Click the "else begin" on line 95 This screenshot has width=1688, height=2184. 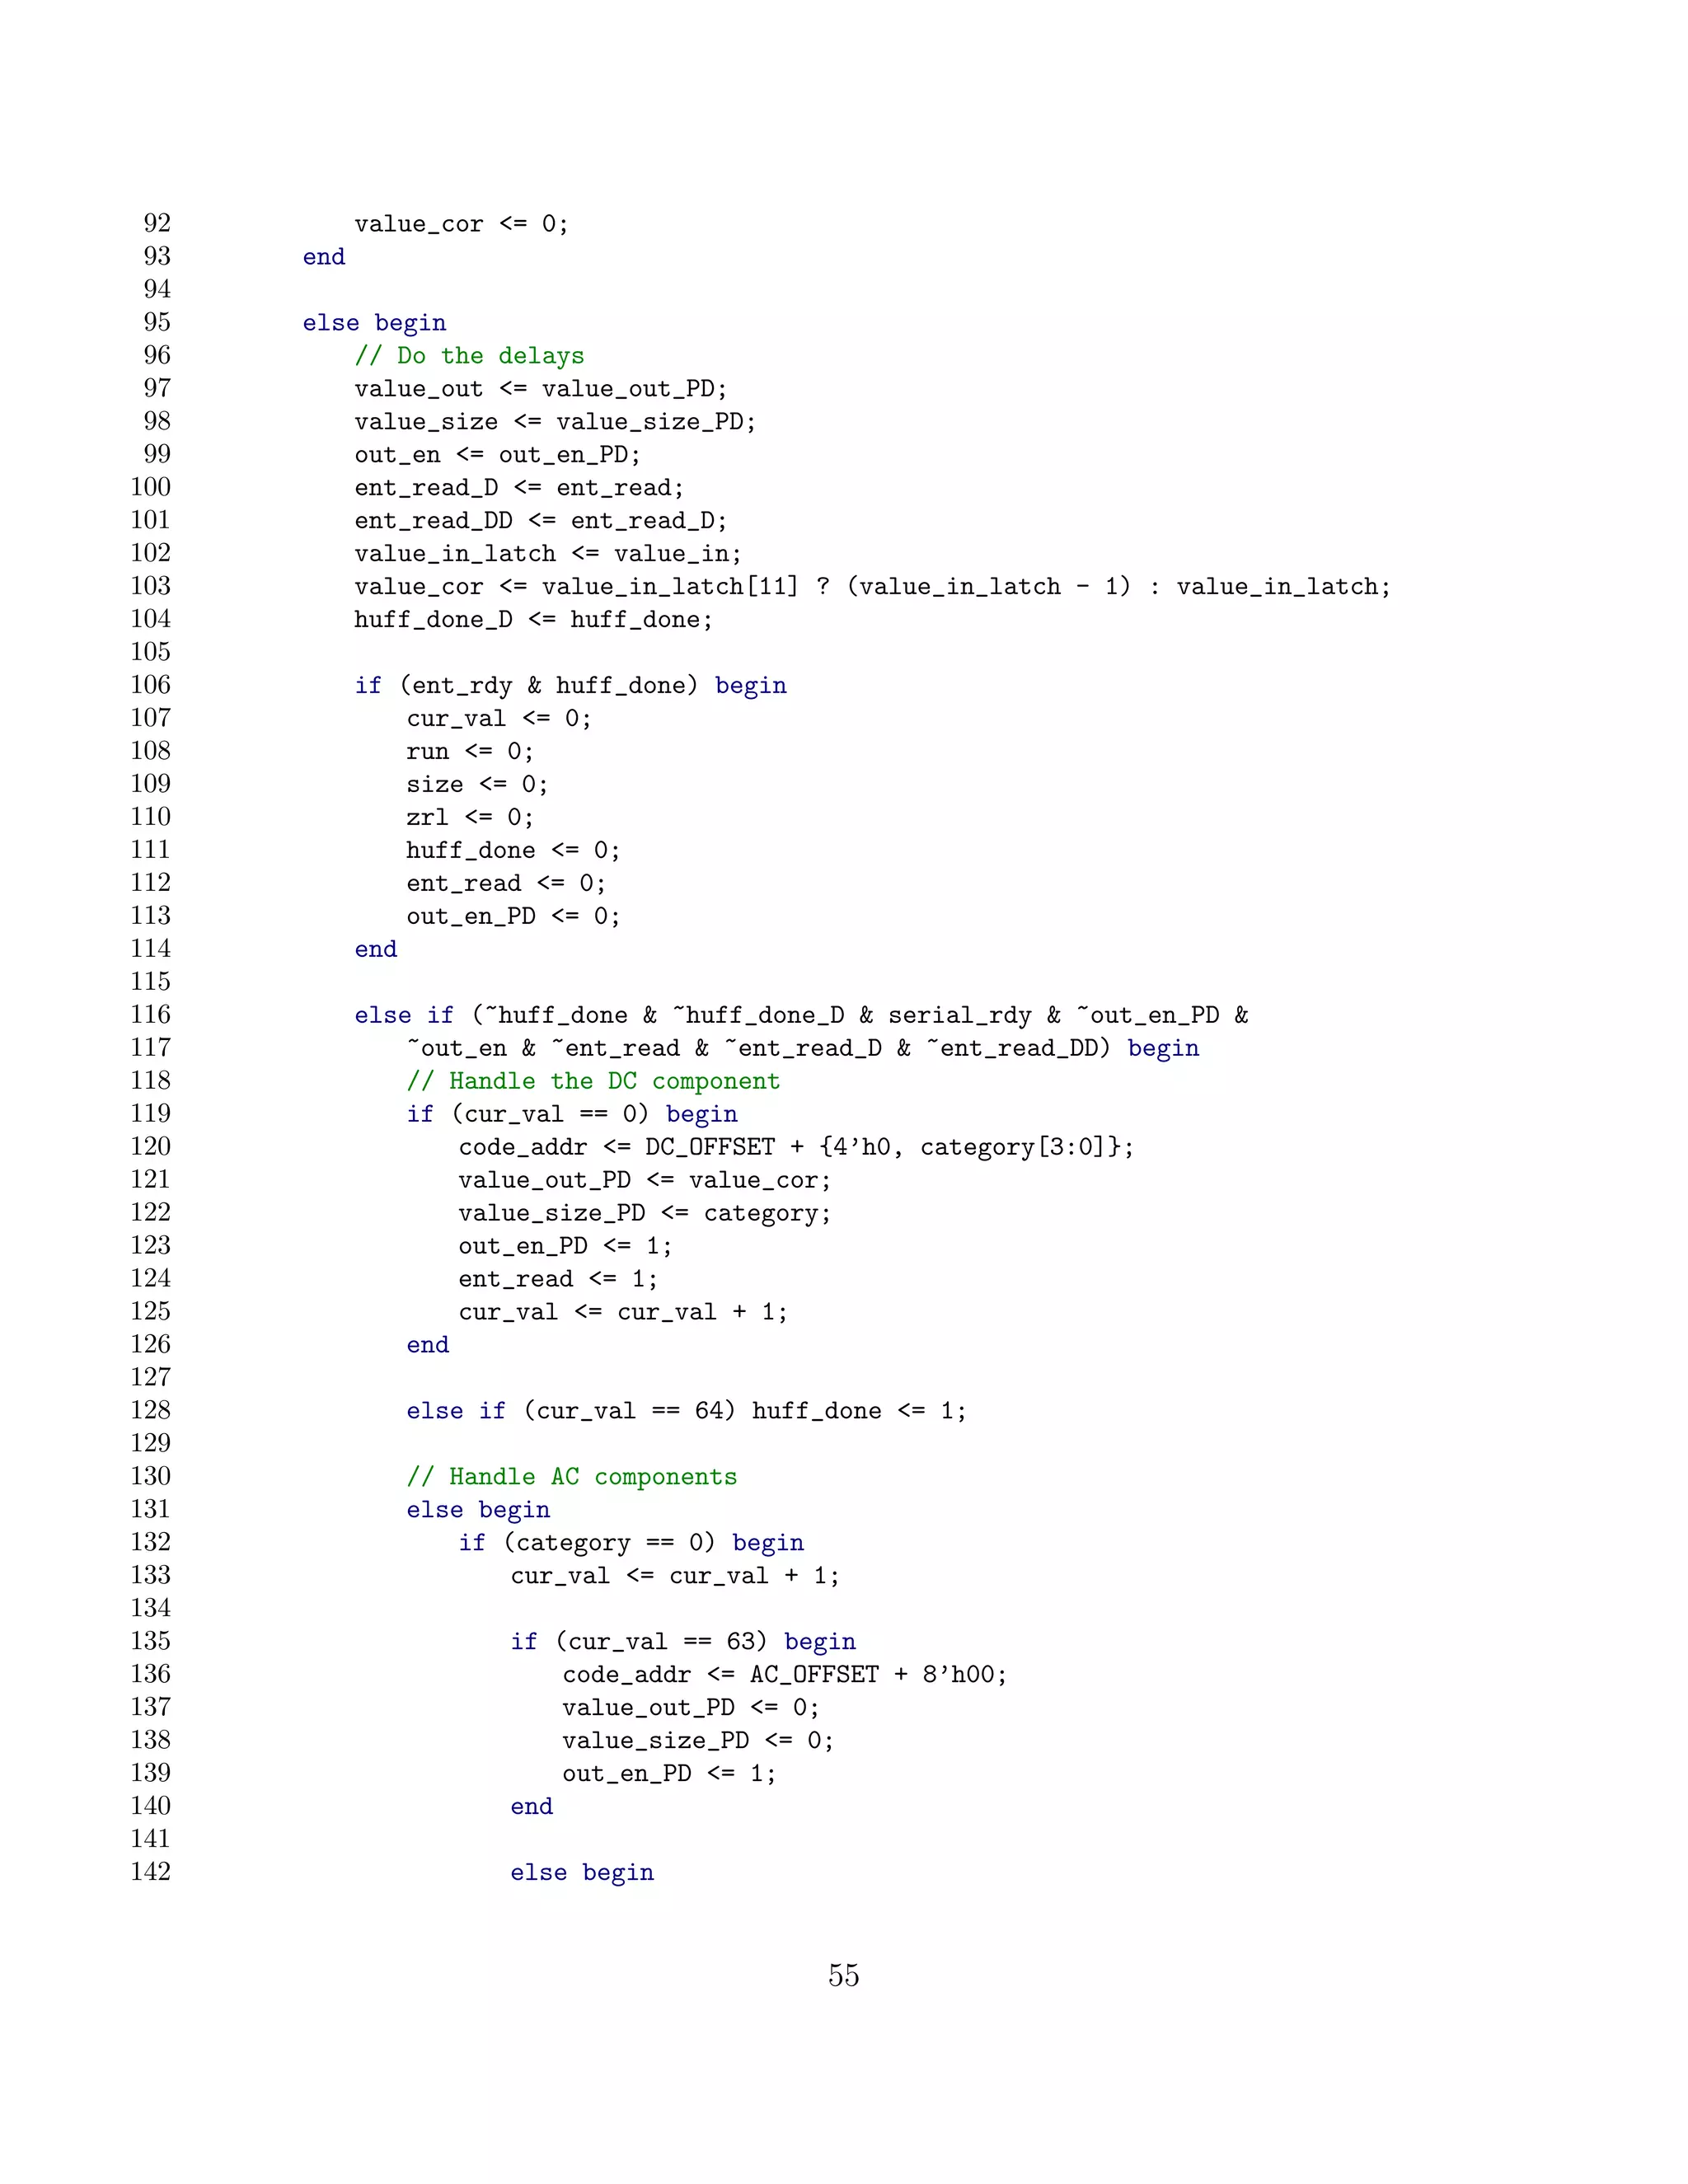click(x=375, y=323)
